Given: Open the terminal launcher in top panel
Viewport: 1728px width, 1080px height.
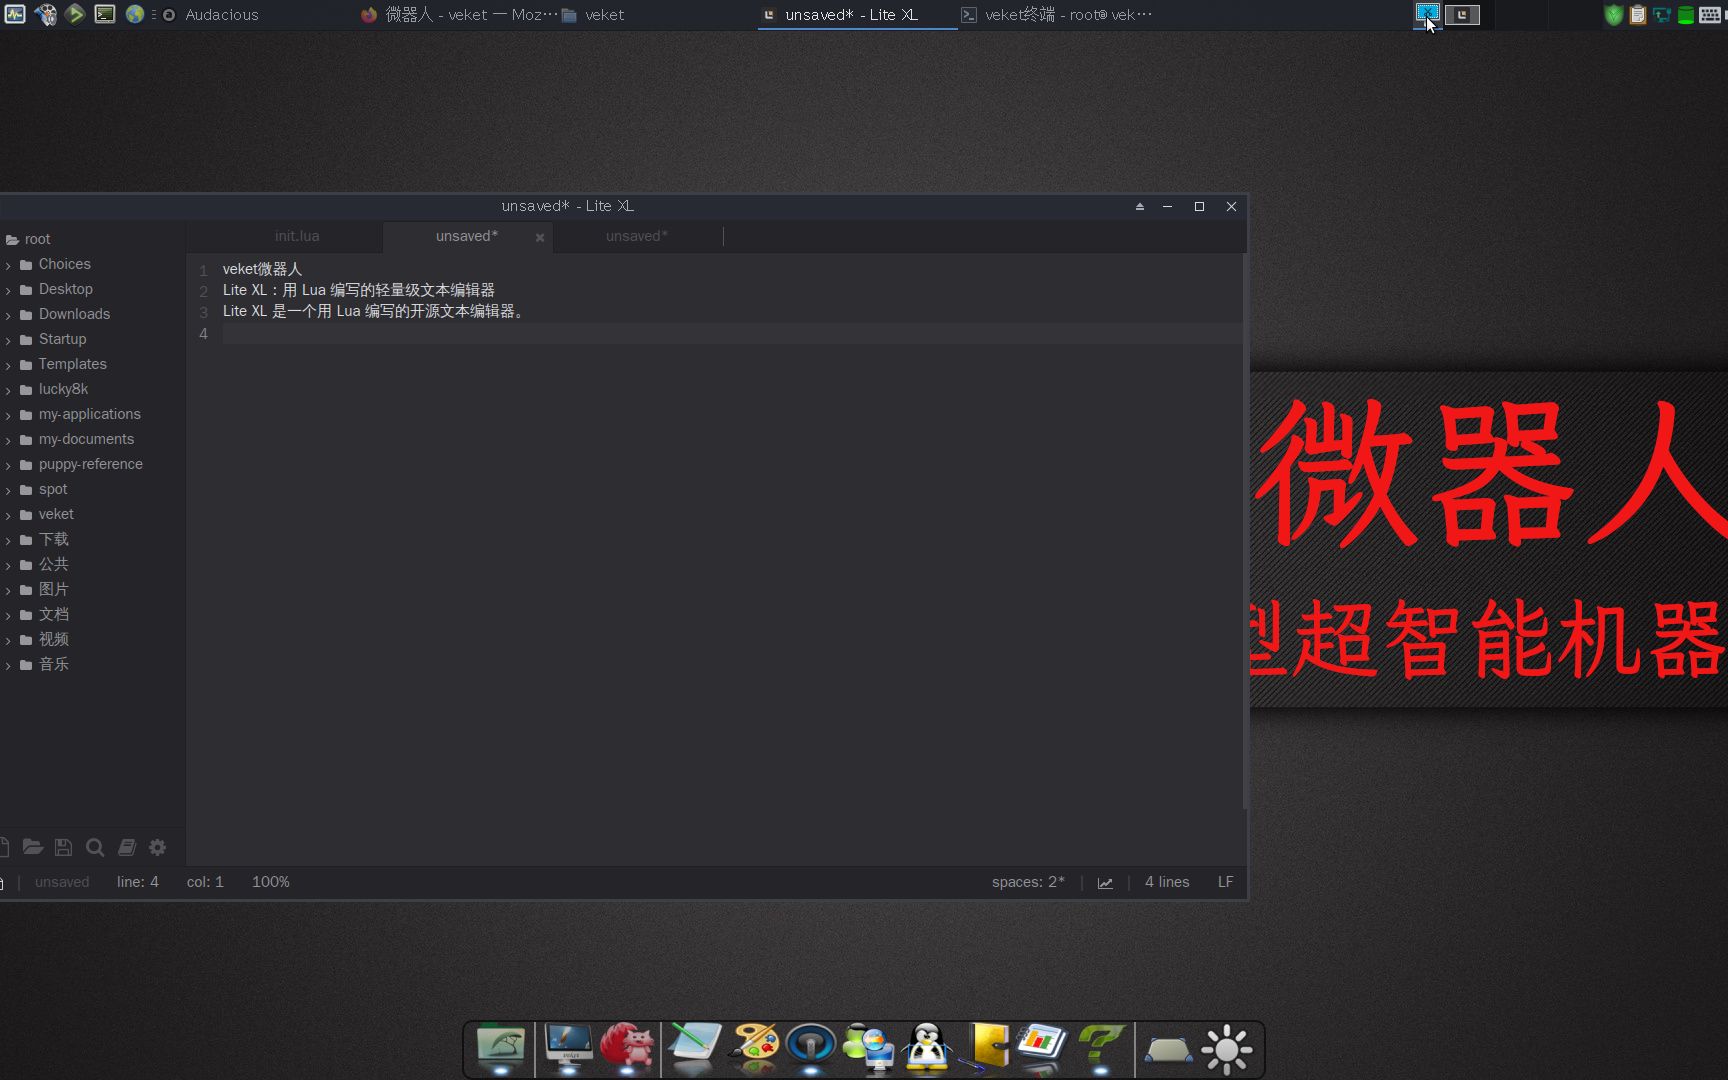Looking at the screenshot, I should pyautogui.click(x=105, y=14).
